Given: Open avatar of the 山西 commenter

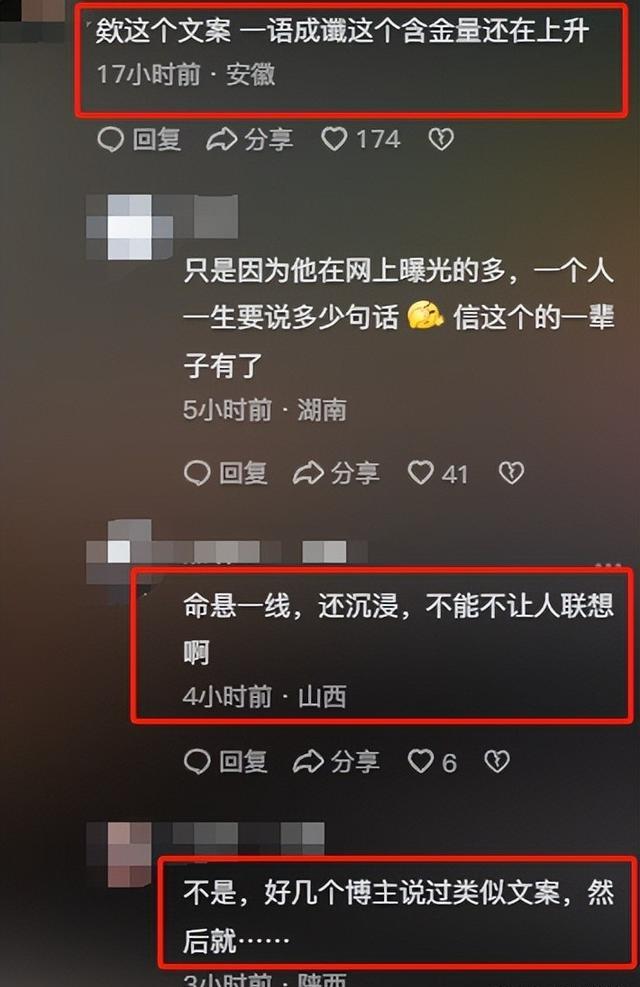Looking at the screenshot, I should (x=120, y=552).
